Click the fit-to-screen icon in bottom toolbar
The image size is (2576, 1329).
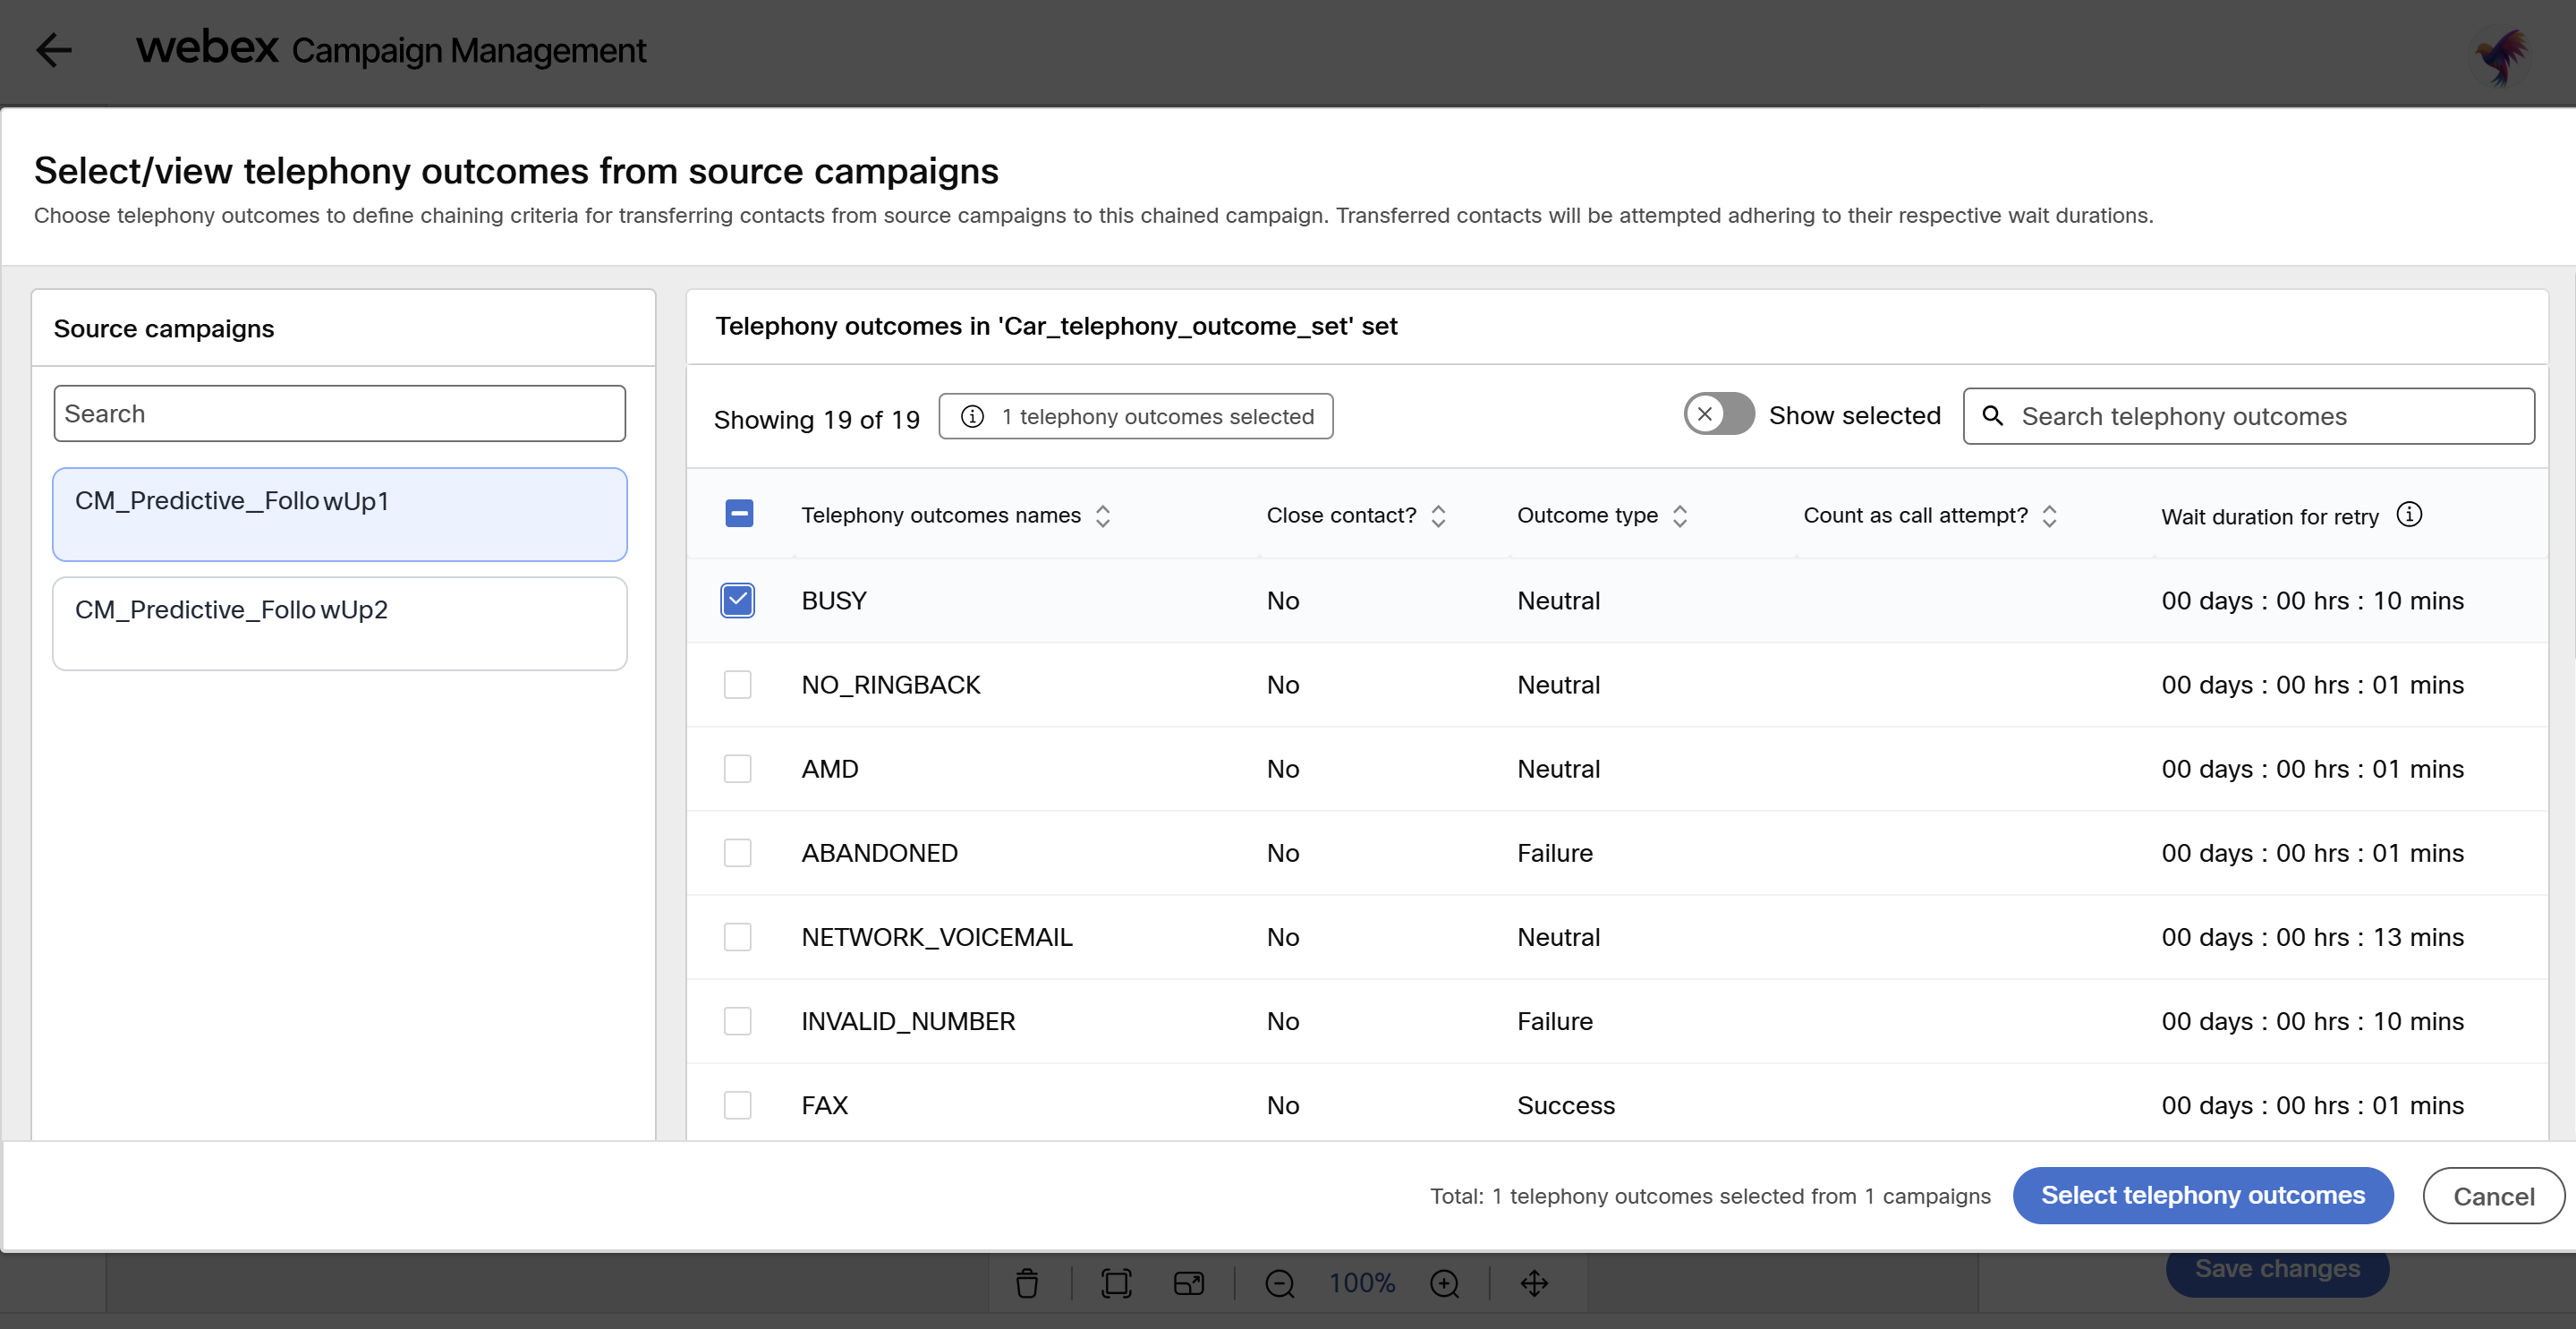pyautogui.click(x=1115, y=1283)
